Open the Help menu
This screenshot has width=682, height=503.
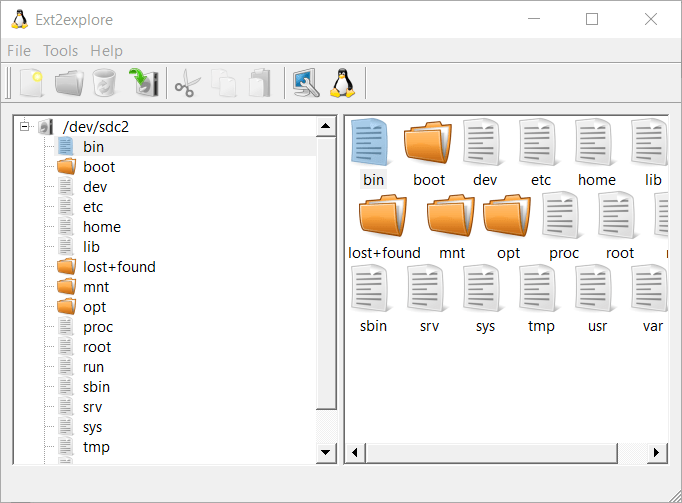click(x=106, y=51)
